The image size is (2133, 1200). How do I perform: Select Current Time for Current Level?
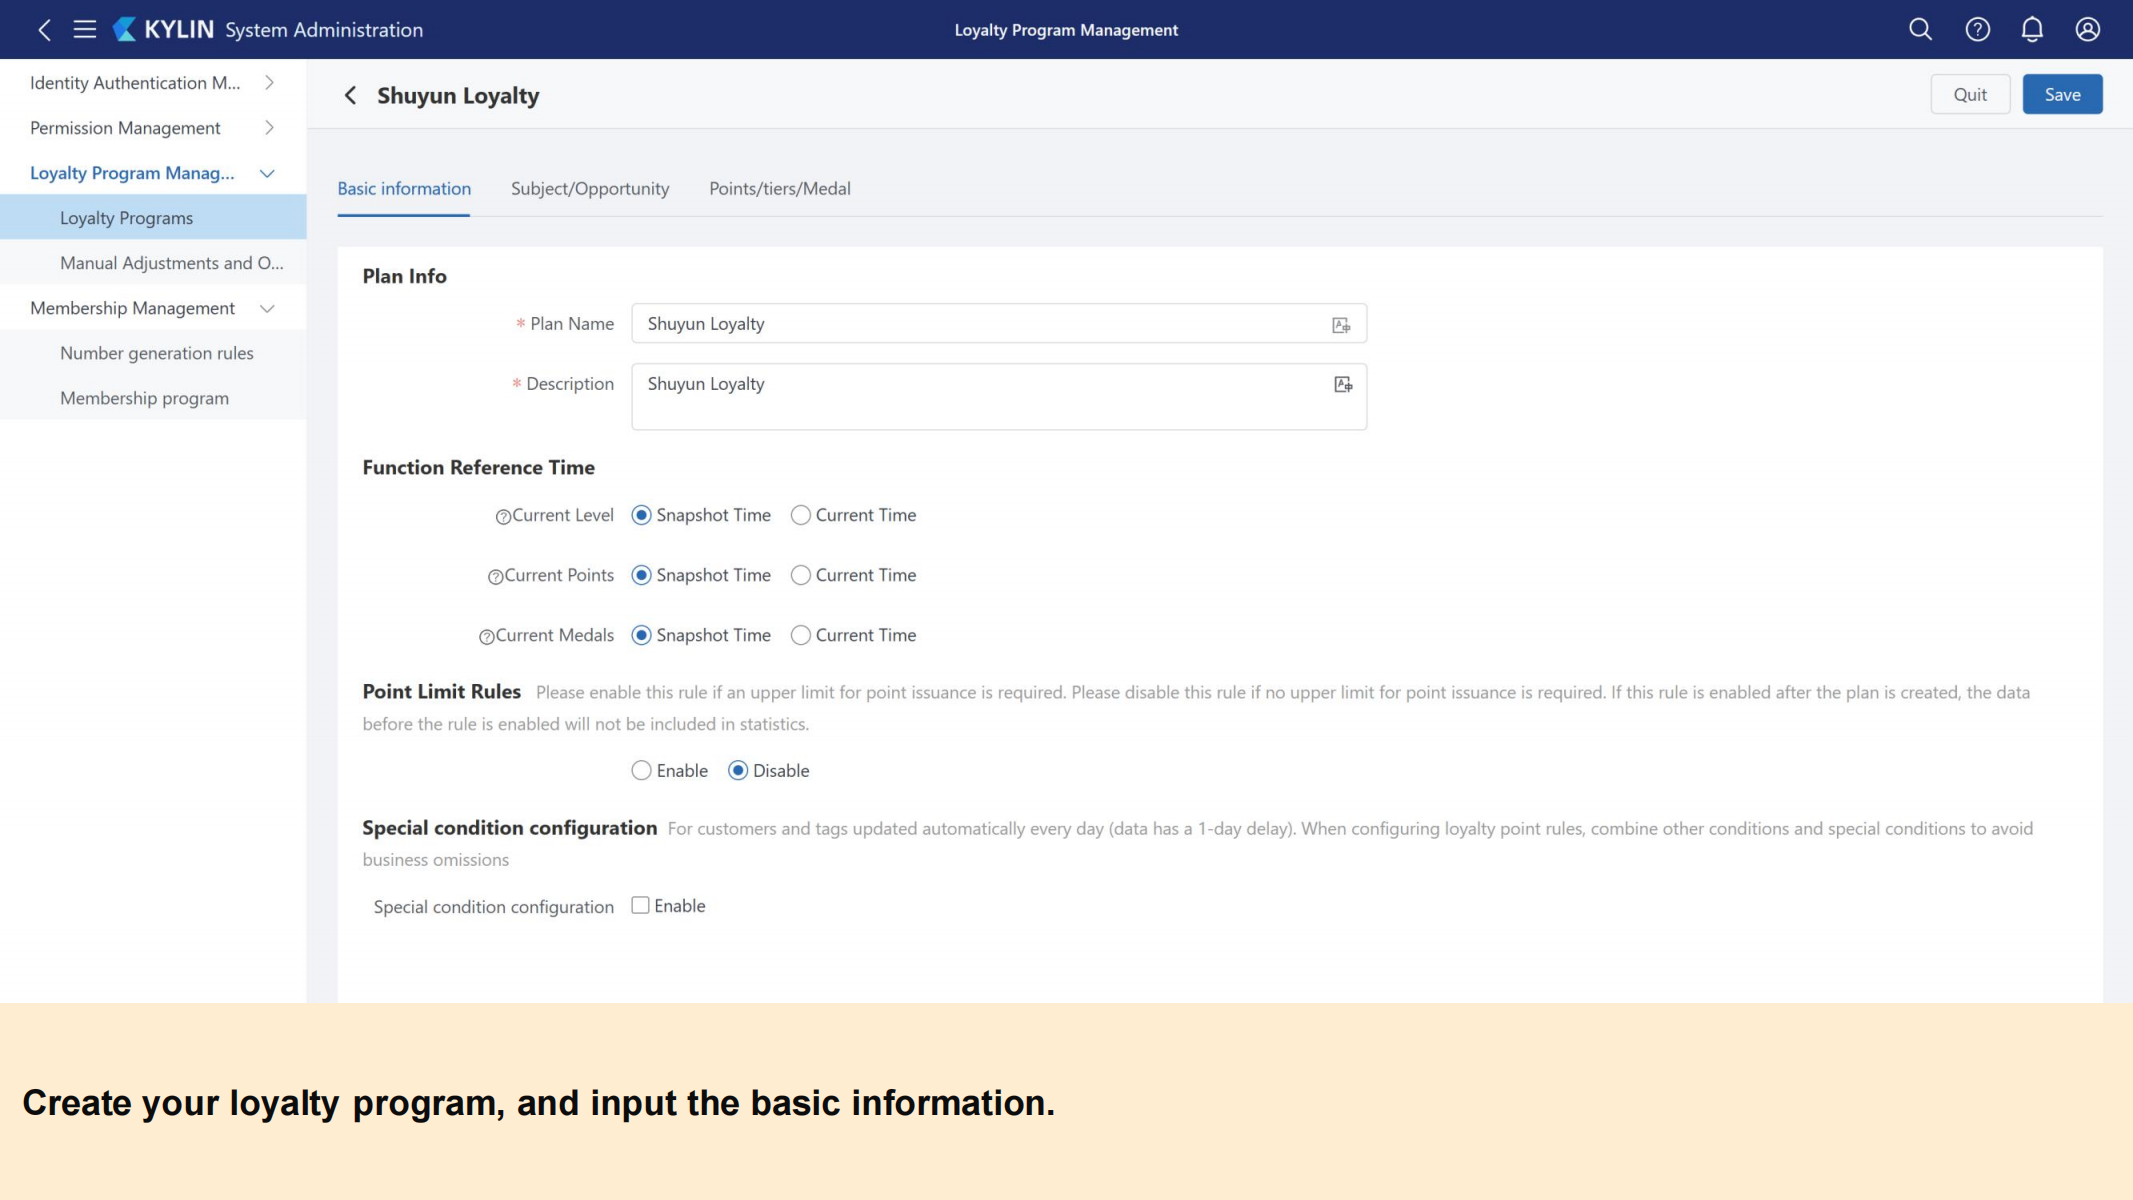pos(801,515)
